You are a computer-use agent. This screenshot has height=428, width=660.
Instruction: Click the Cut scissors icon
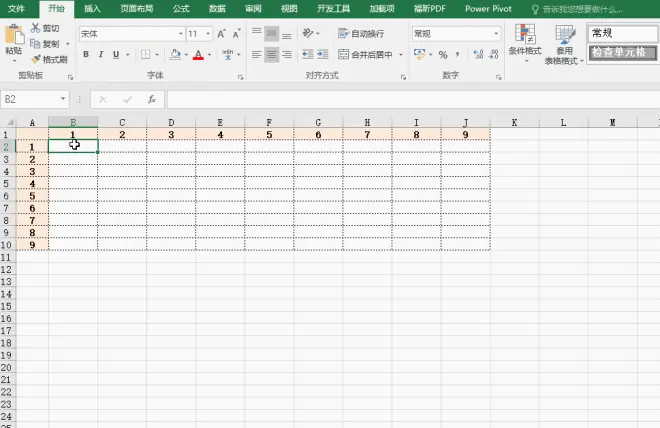[36, 28]
